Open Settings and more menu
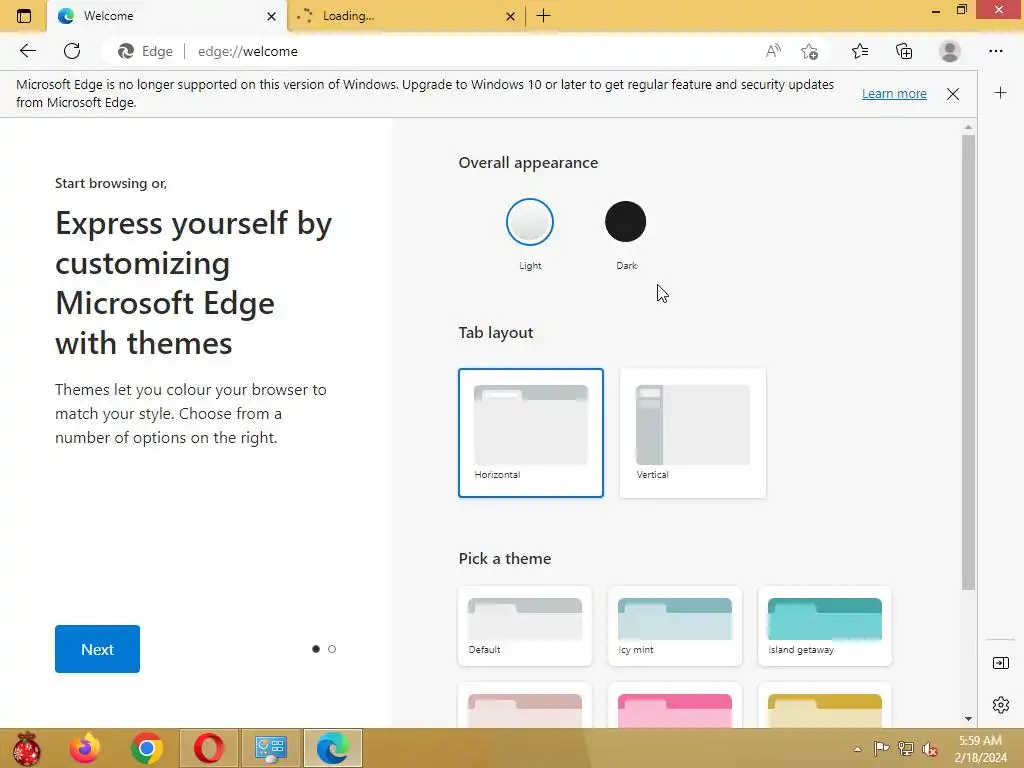 [995, 51]
